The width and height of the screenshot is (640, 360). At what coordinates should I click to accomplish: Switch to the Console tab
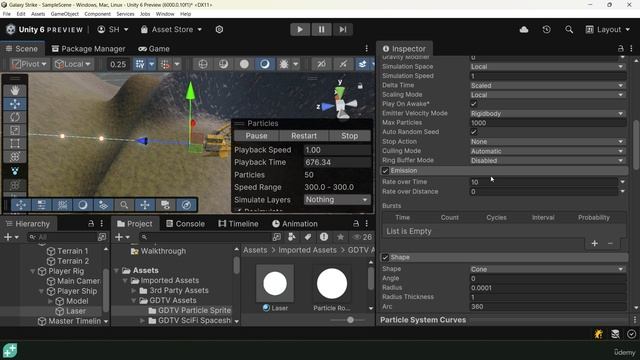coord(185,224)
